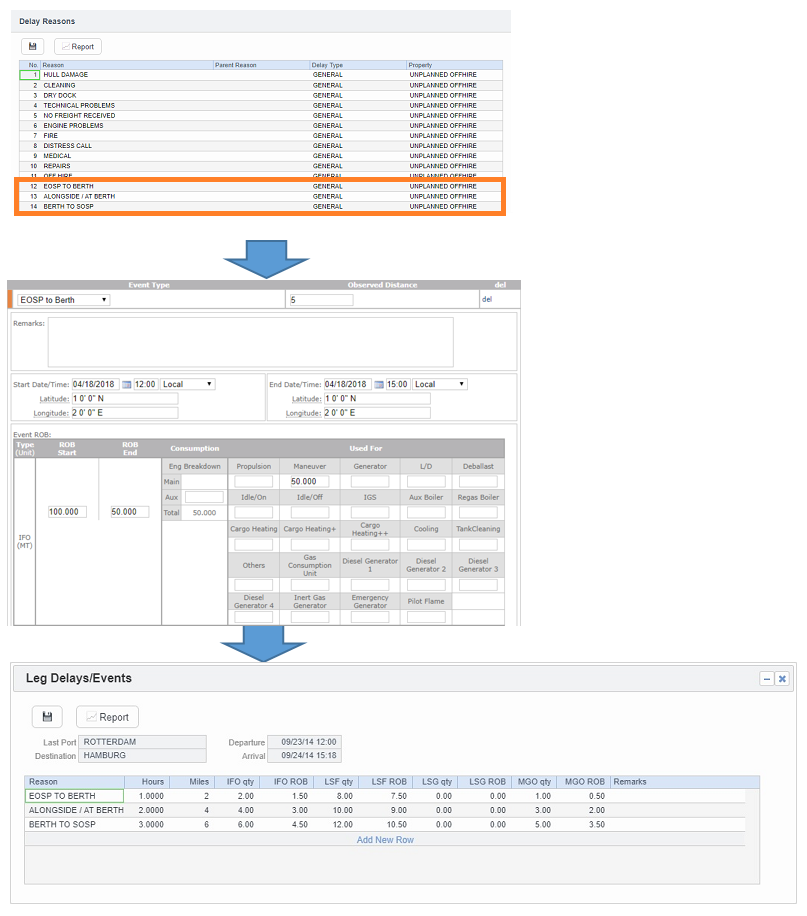
Task: Open the End Date calendar picker
Action: point(379,384)
